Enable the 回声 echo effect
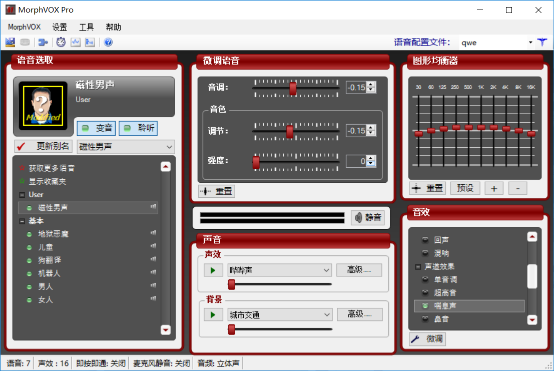This screenshot has width=554, height=371. coord(425,240)
